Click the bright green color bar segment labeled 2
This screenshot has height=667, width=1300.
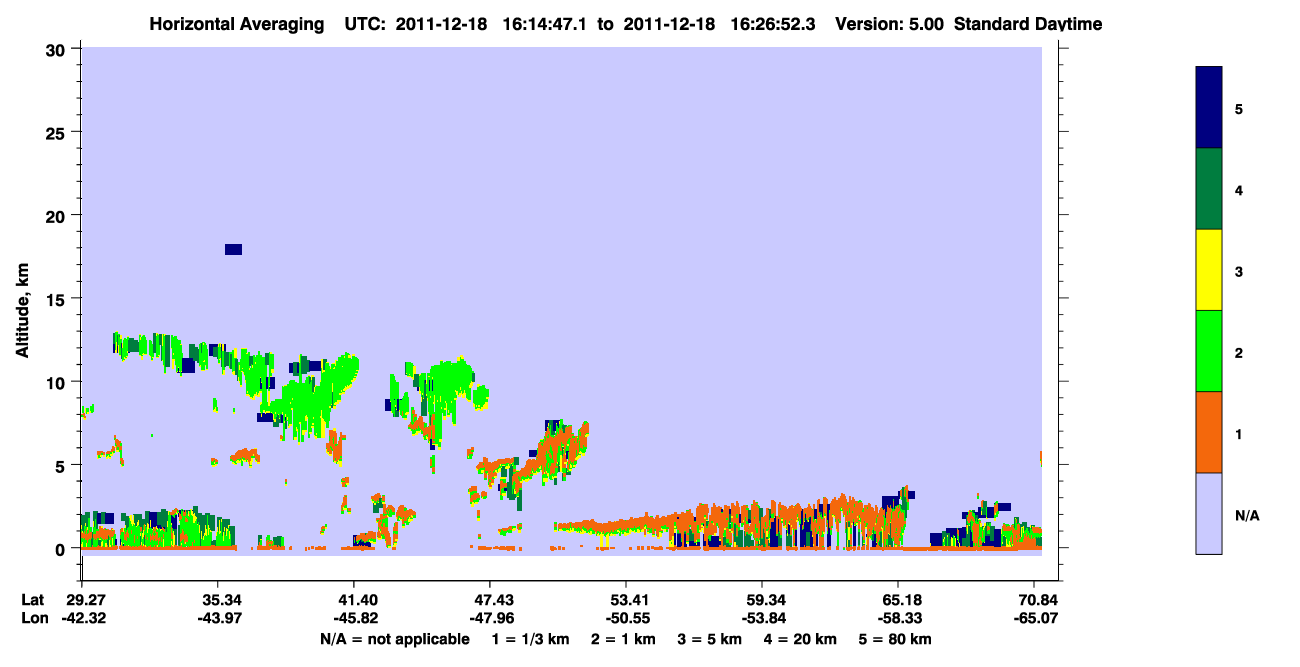1209,351
